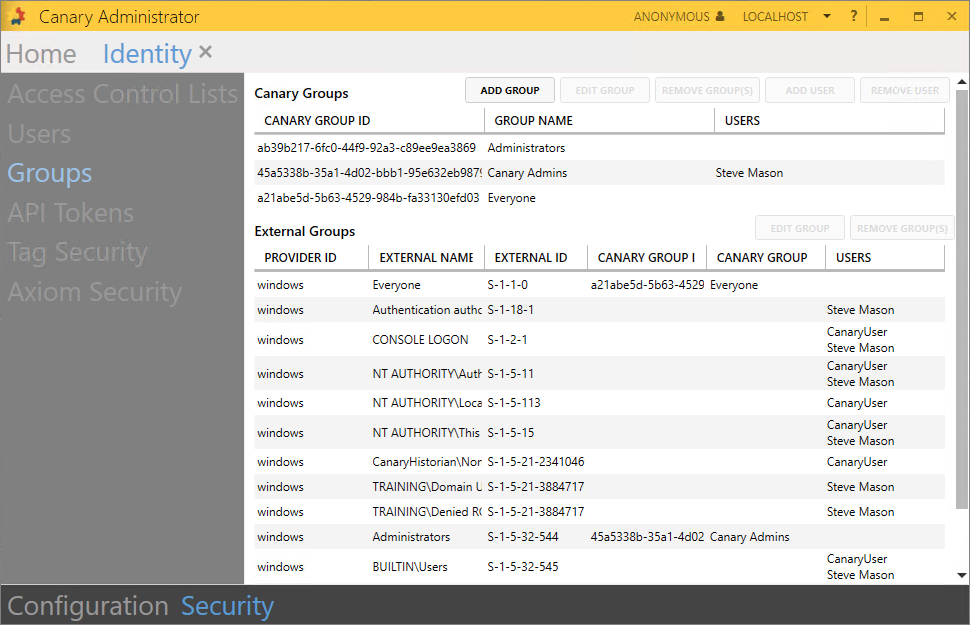Image resolution: width=970 pixels, height=625 pixels.
Task: Select Everyone in Canary Groups table
Action: tap(512, 198)
